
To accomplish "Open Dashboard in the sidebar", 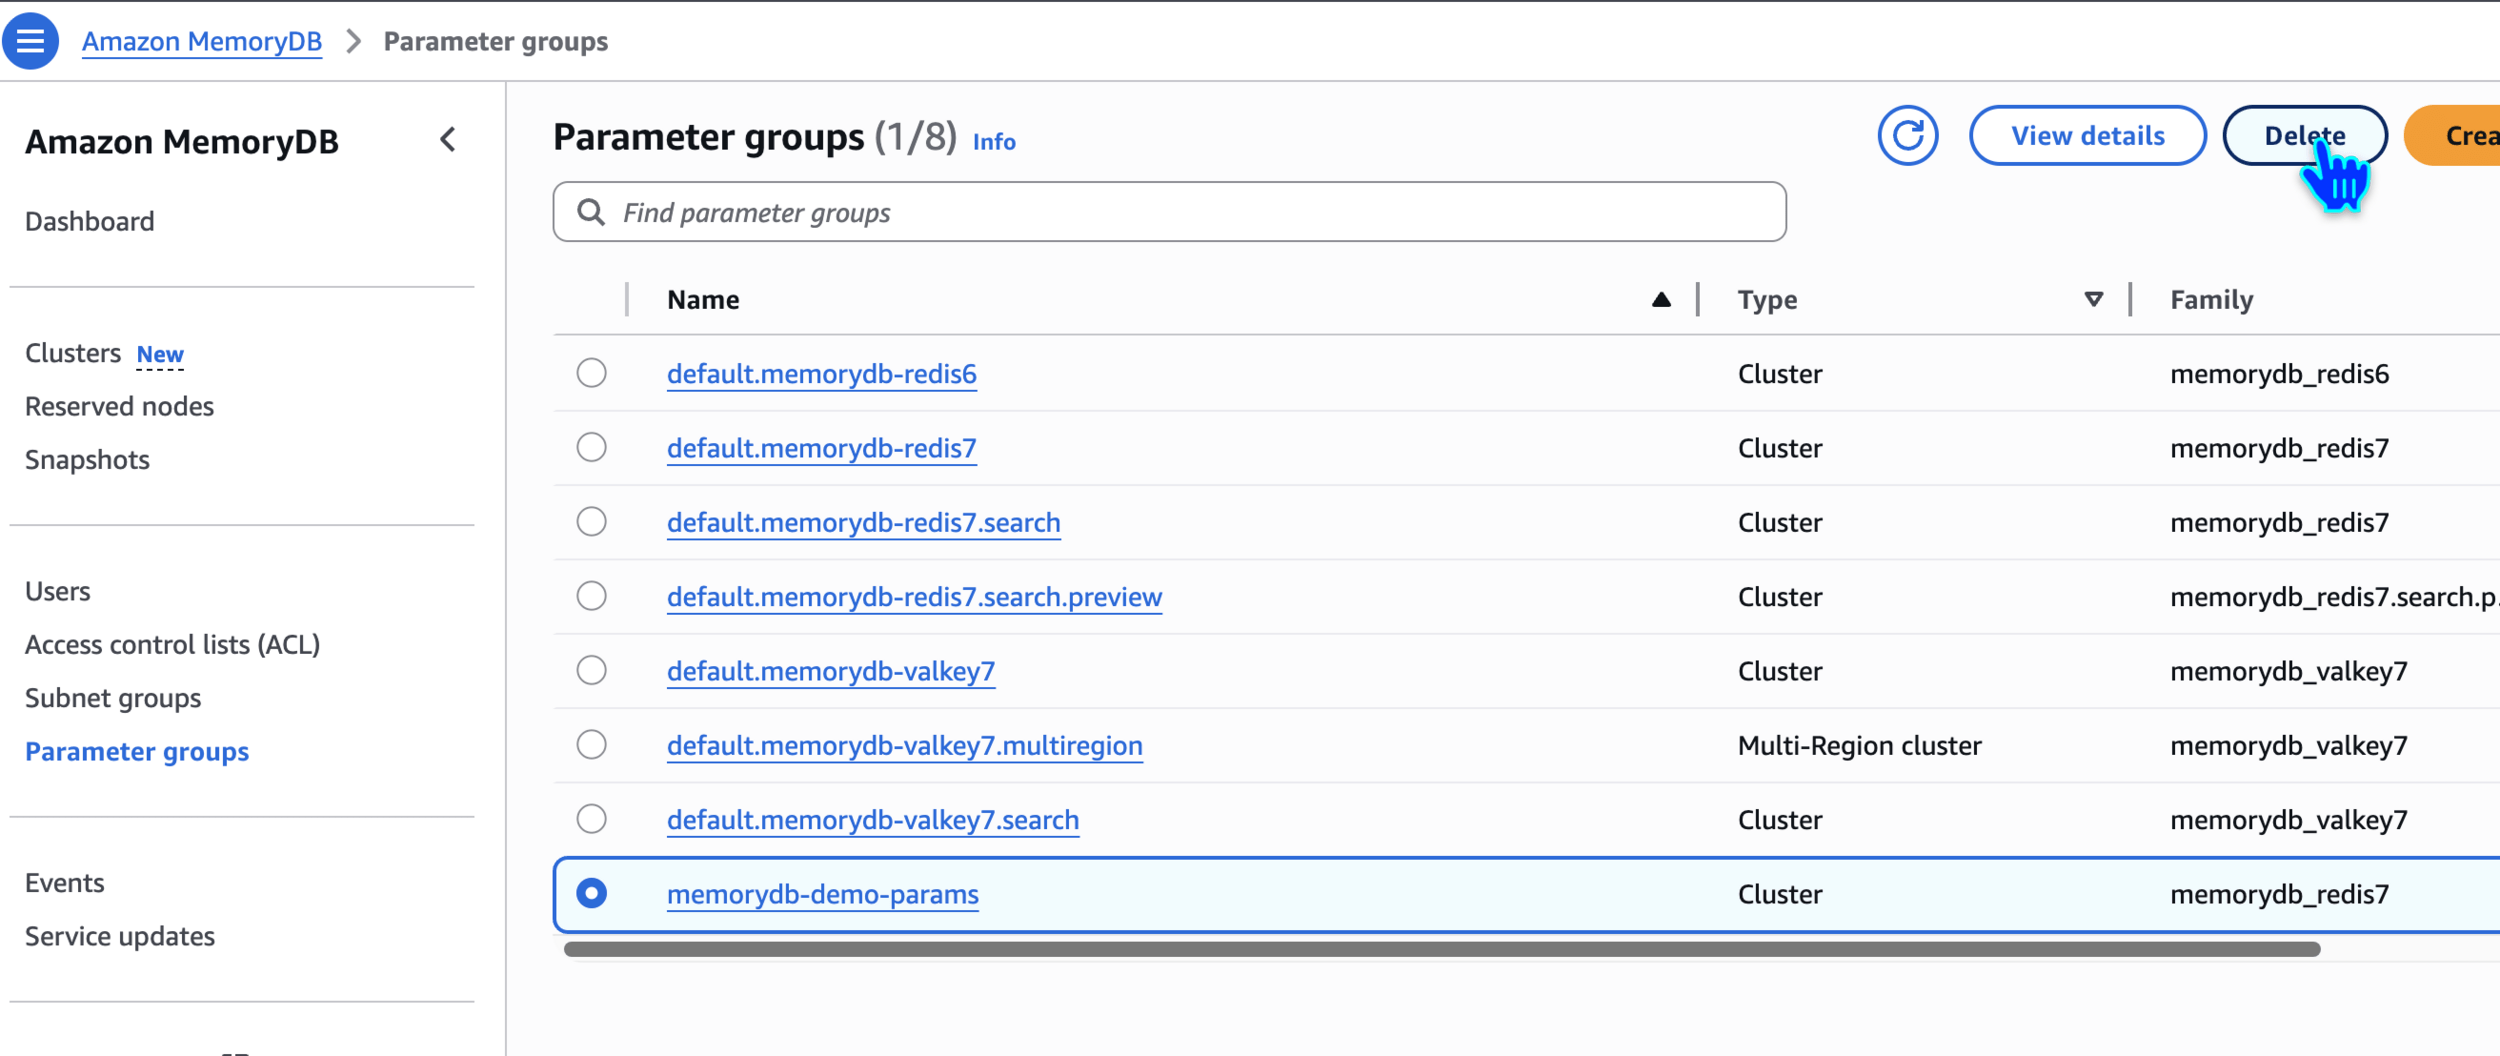I will [90, 221].
